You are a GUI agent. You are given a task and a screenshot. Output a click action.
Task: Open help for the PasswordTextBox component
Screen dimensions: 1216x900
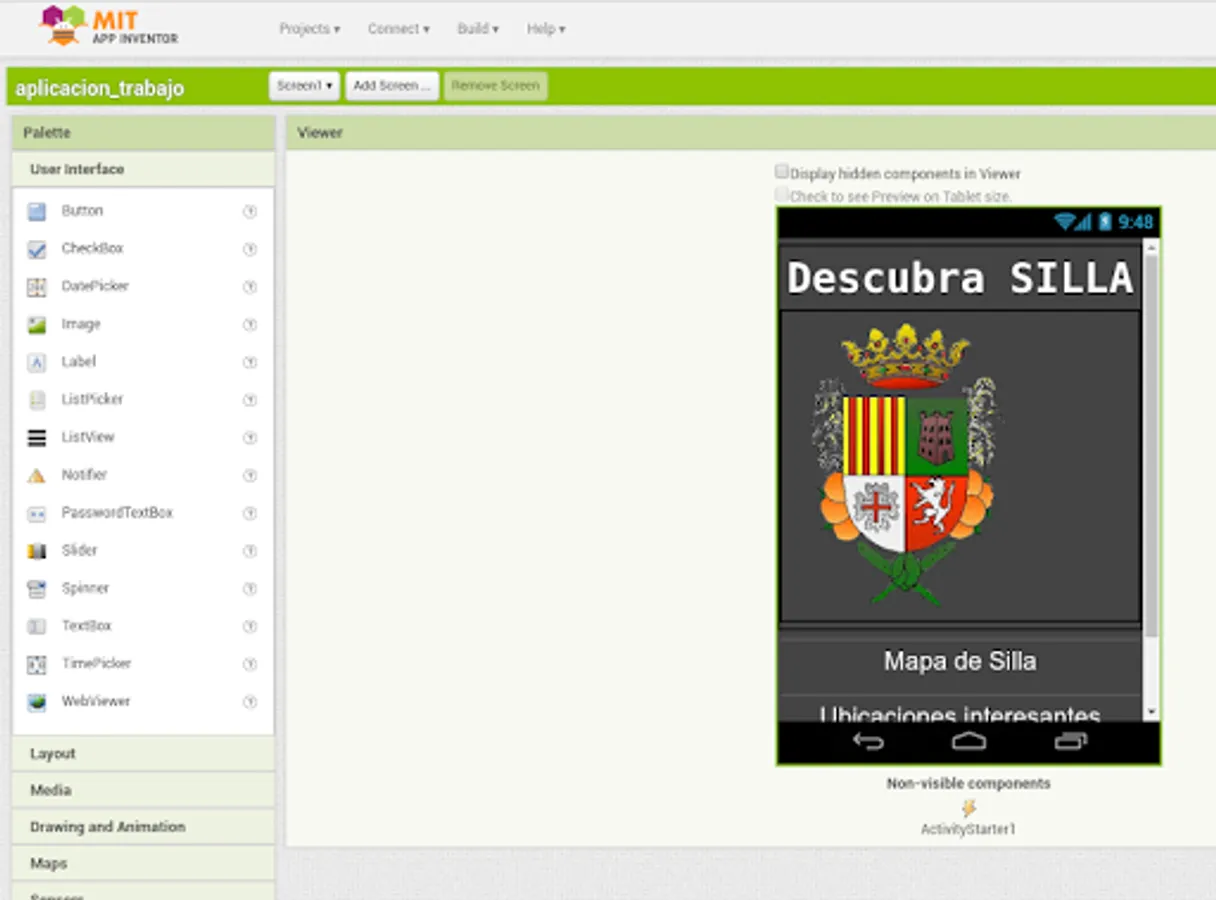point(250,513)
